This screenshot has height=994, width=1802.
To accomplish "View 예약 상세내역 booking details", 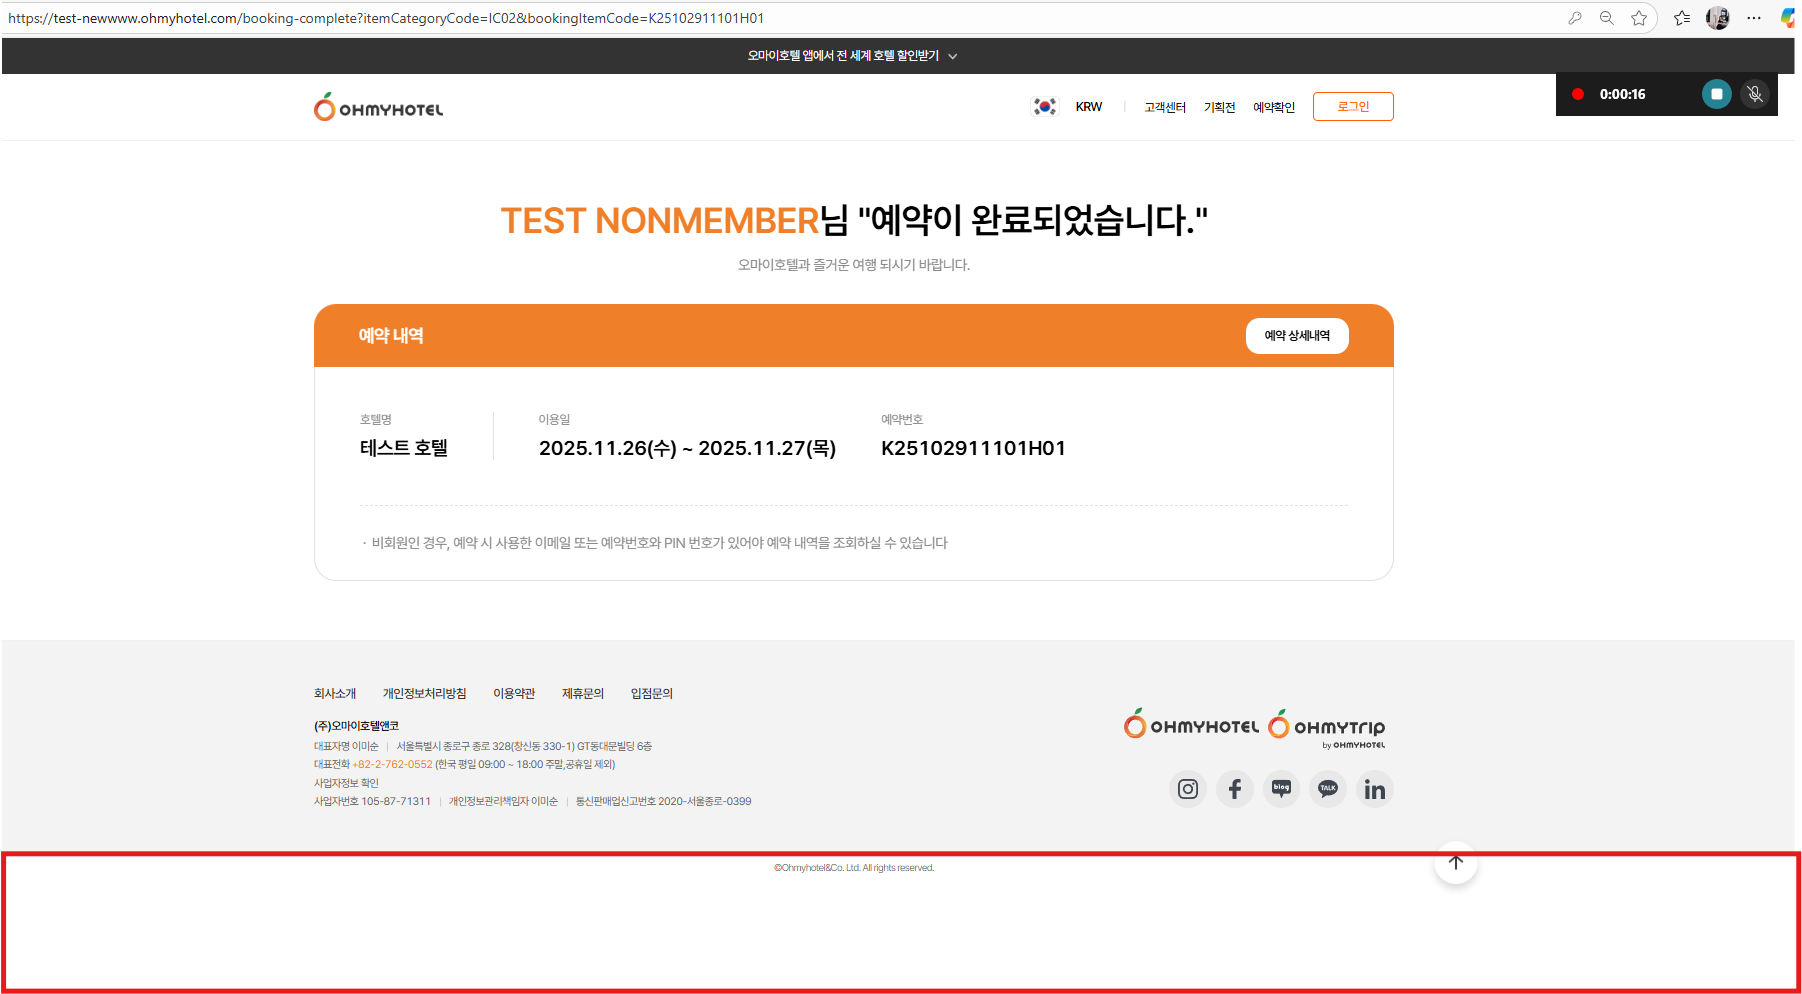I will 1297,336.
